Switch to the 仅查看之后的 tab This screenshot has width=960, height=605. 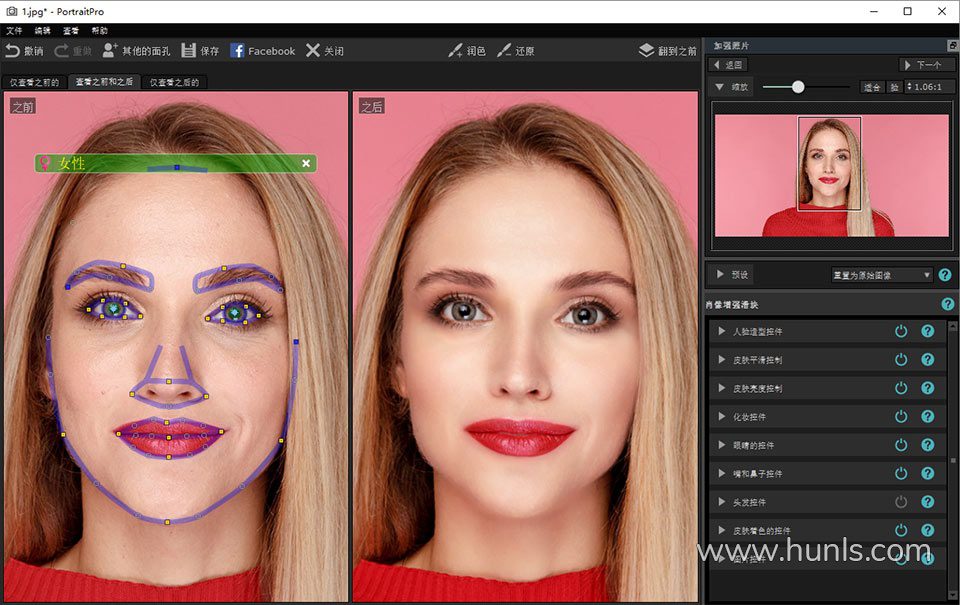176,83
